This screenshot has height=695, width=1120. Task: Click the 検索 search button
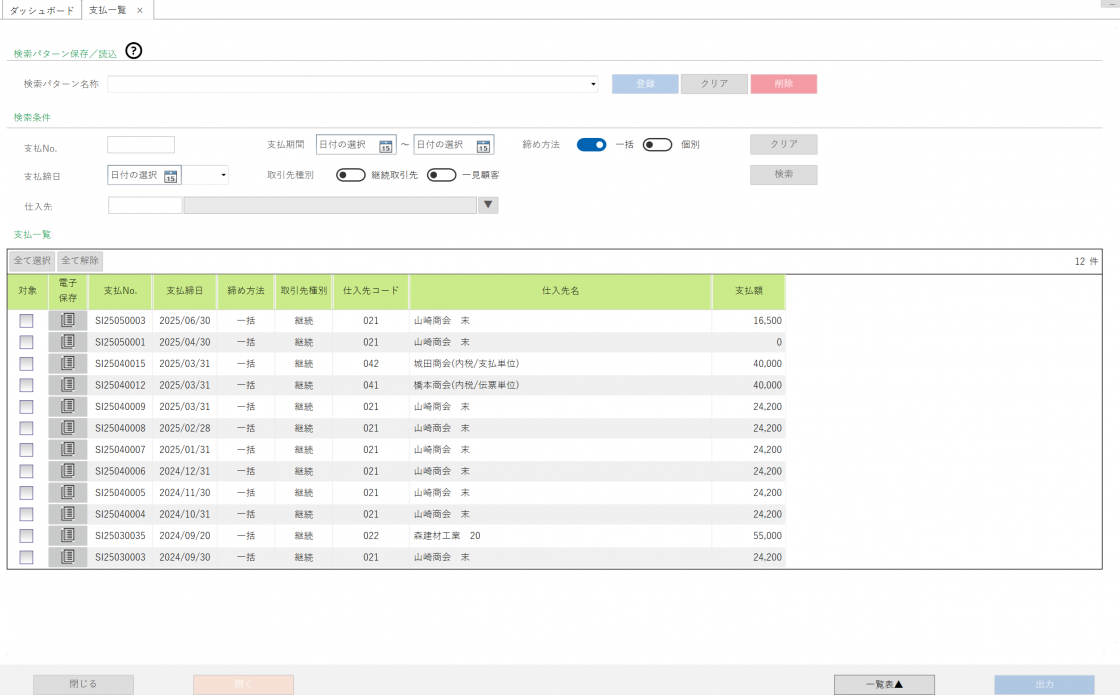point(783,175)
